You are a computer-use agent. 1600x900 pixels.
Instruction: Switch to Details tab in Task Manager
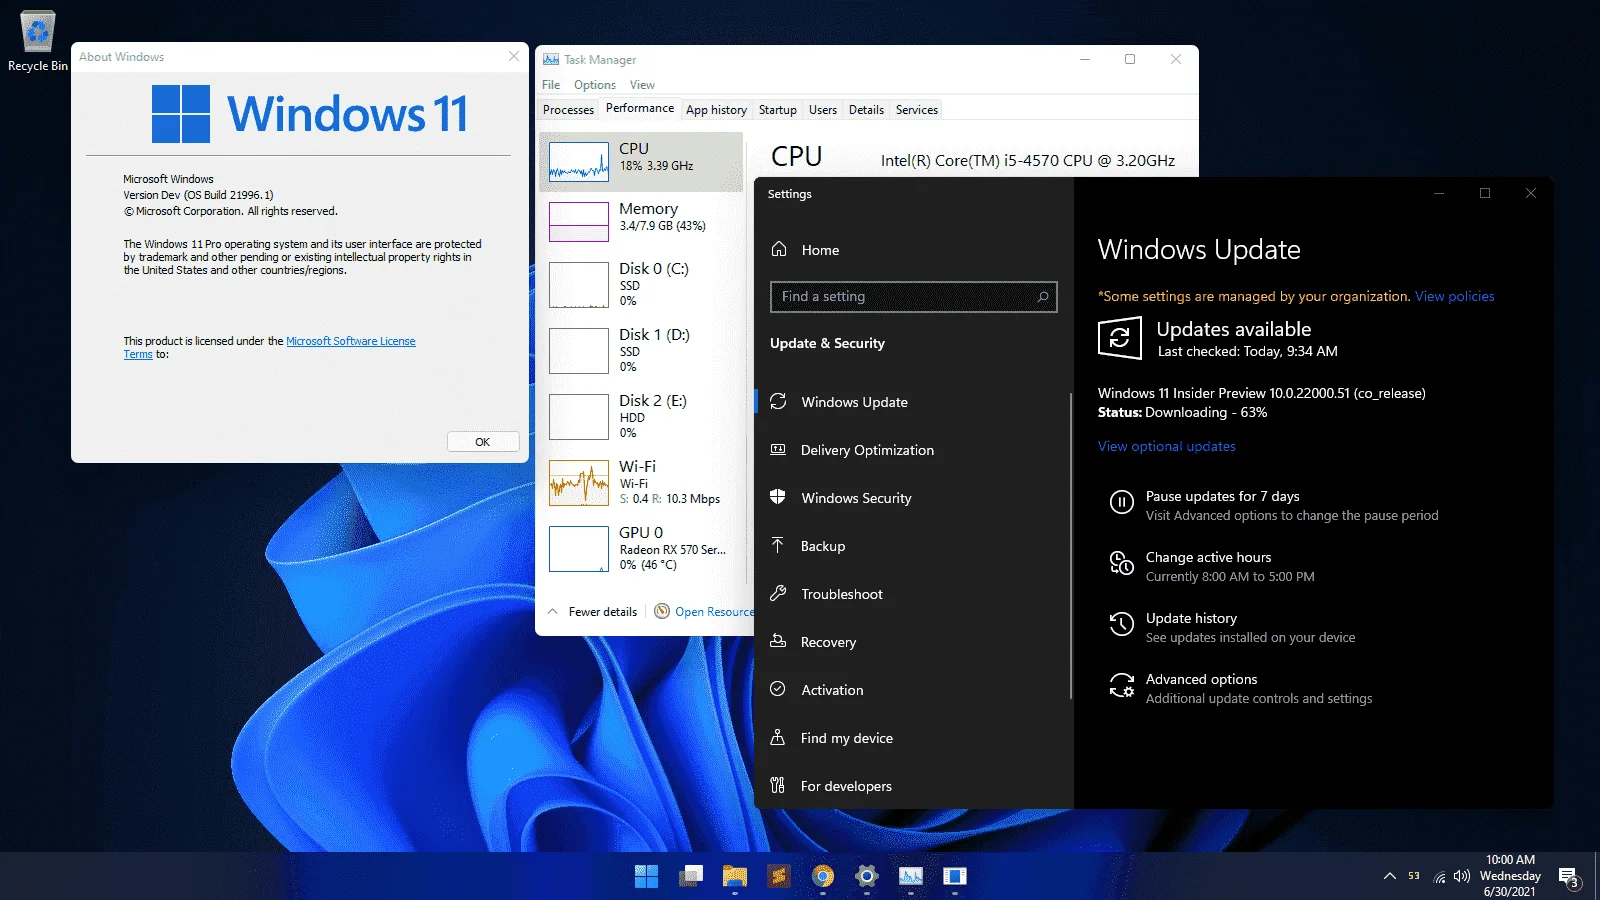tap(866, 110)
